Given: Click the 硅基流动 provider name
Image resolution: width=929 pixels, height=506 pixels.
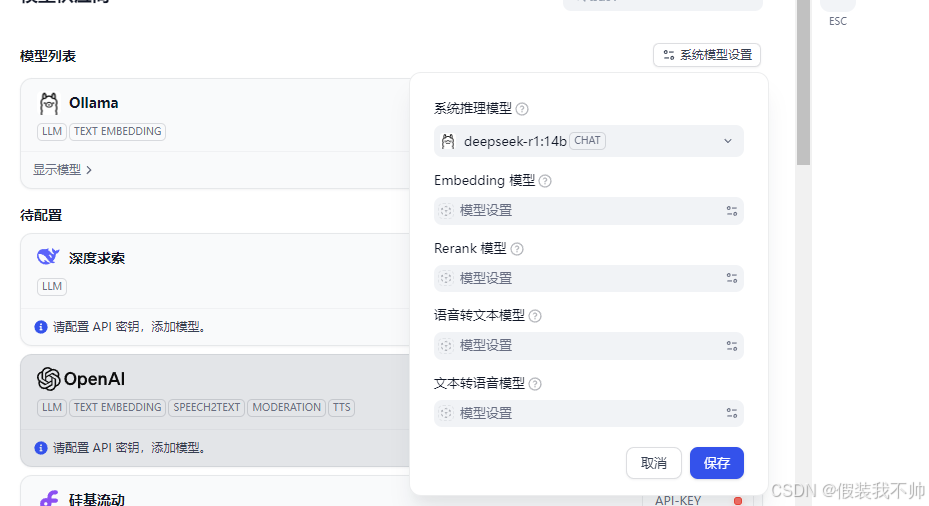Looking at the screenshot, I should click(97, 499).
